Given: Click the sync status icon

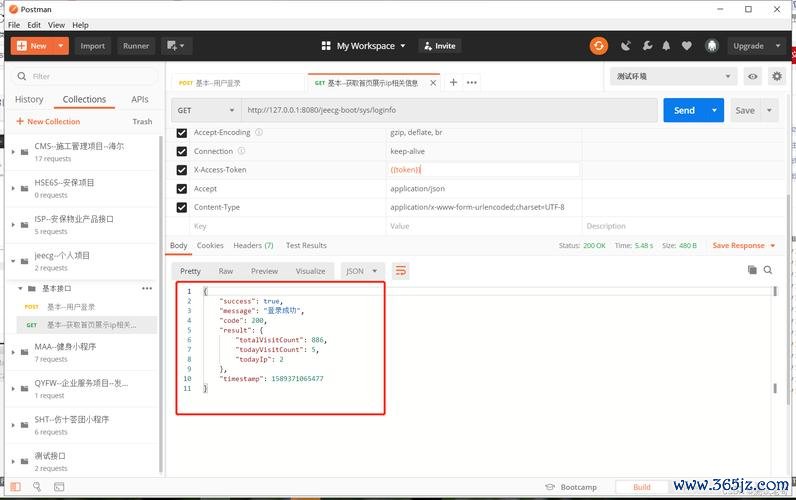Looking at the screenshot, I should coord(599,46).
